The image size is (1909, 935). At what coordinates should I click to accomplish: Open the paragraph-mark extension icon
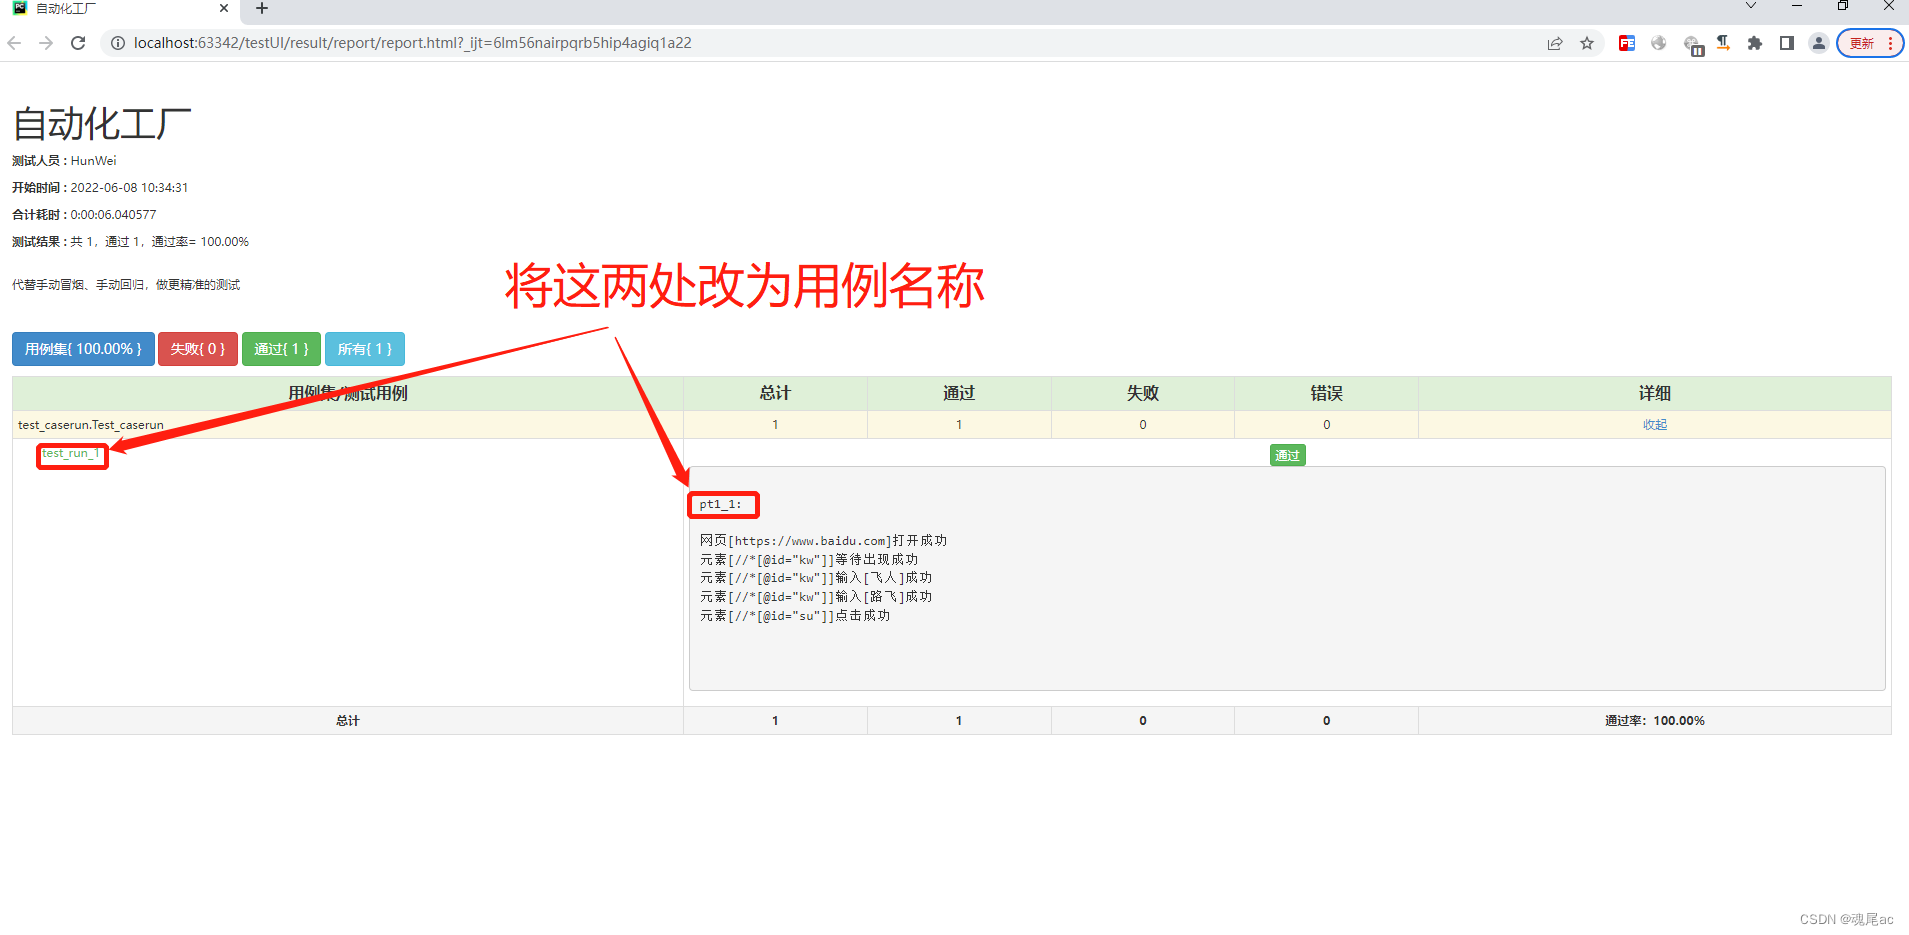(x=1723, y=43)
